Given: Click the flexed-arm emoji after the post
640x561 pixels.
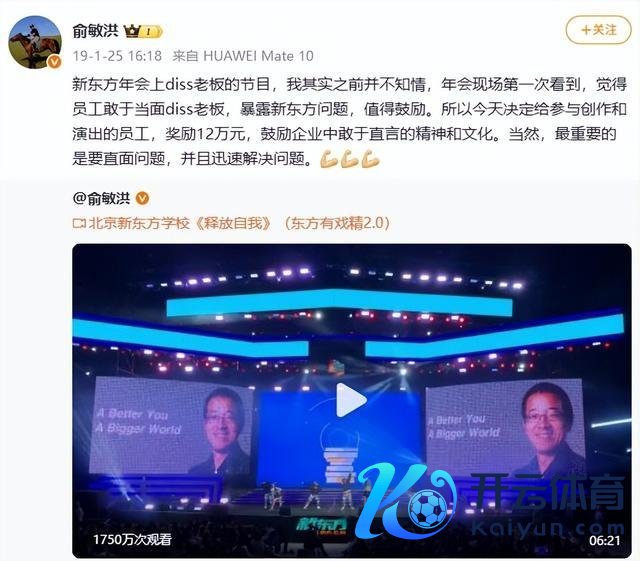Looking at the screenshot, I should click(350, 159).
